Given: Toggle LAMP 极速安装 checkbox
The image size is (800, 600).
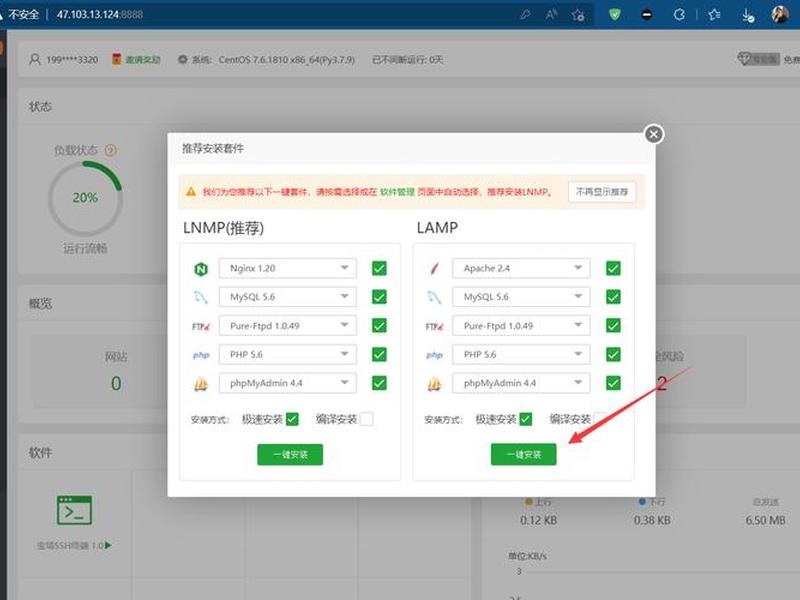Looking at the screenshot, I should (526, 419).
